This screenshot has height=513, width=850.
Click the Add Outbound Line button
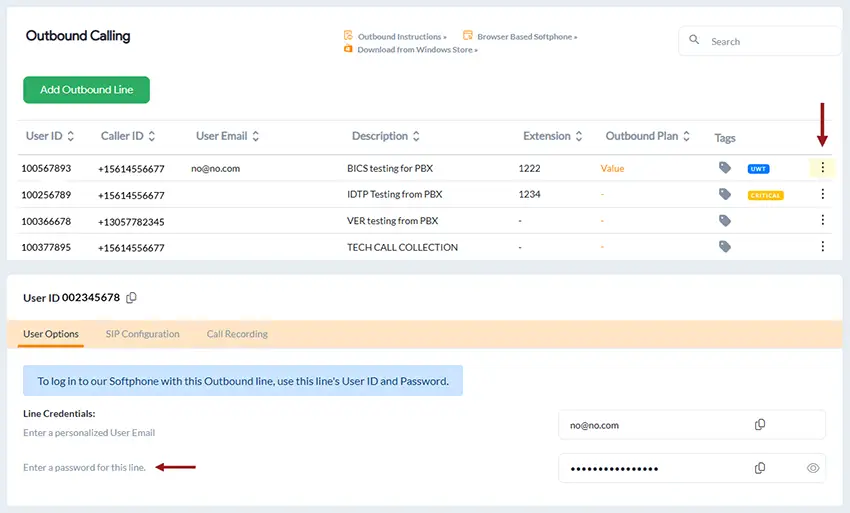point(86,89)
